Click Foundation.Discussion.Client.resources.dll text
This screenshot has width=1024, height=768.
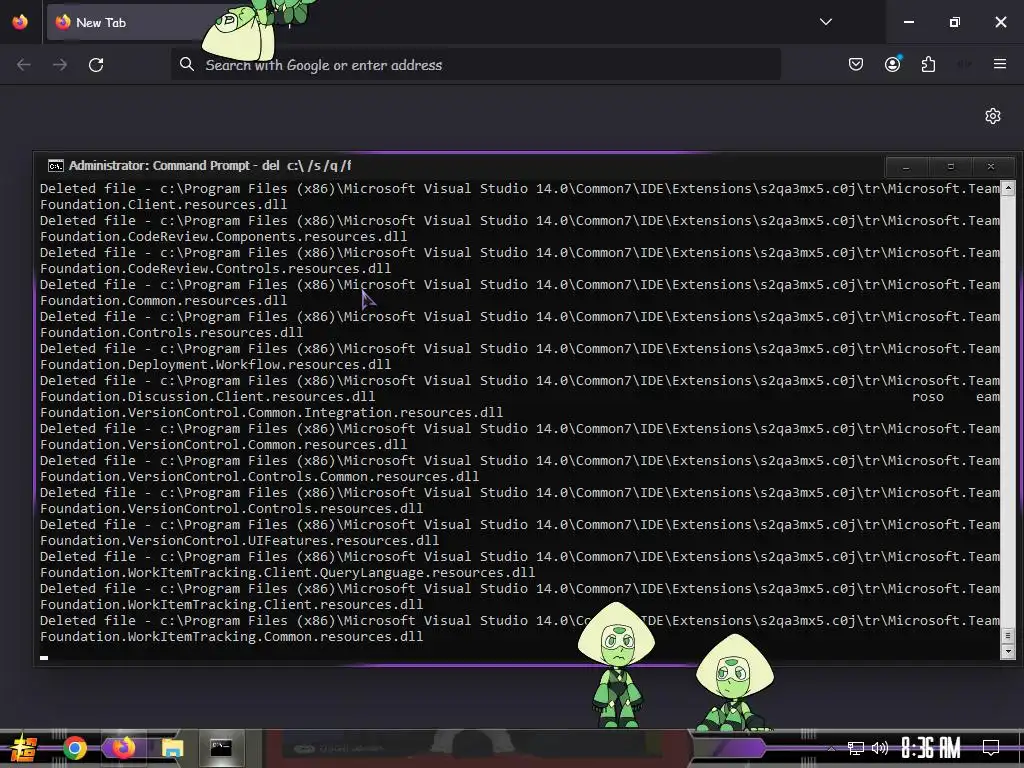tap(208, 396)
